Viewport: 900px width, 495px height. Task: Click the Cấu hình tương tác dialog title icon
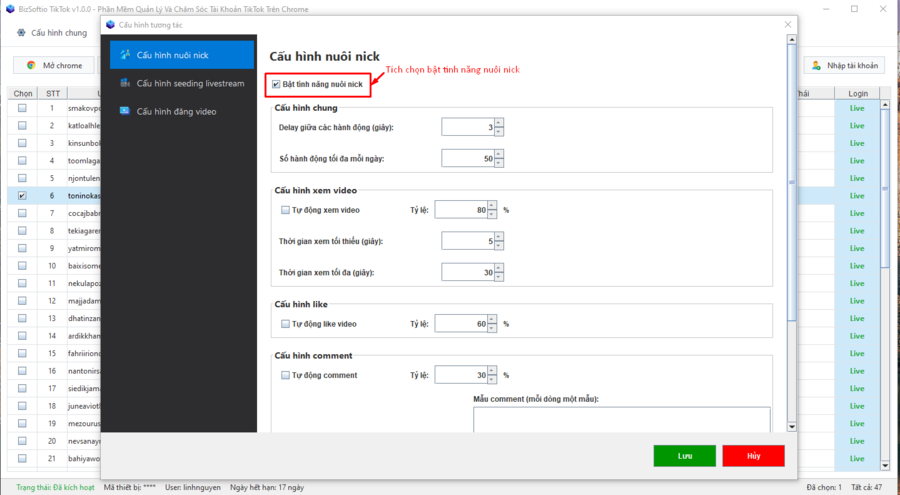(x=110, y=24)
